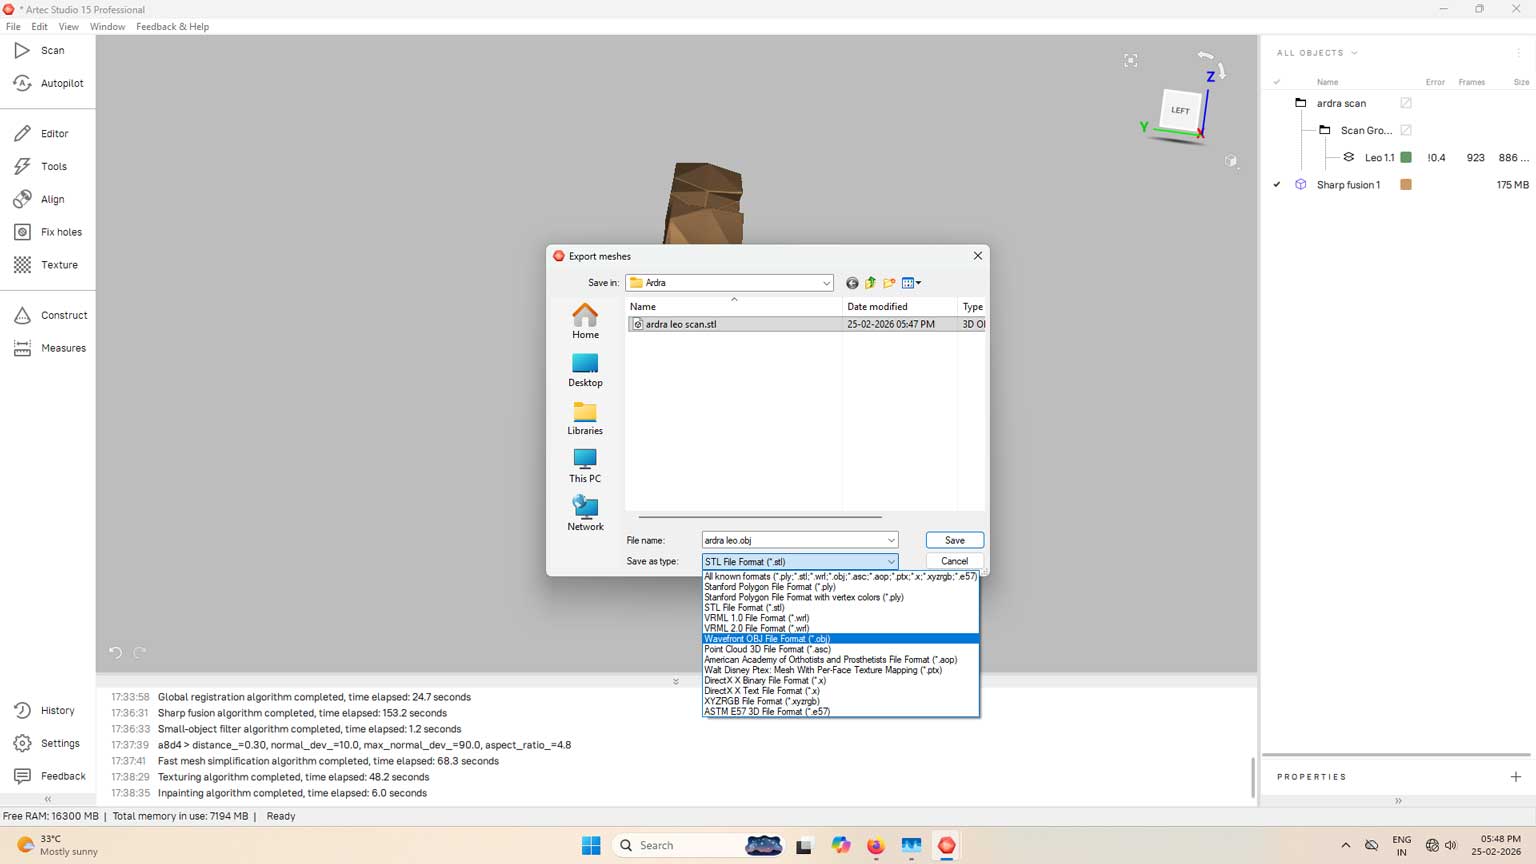
Task: Open the Scan panel
Action: [x=40, y=50]
